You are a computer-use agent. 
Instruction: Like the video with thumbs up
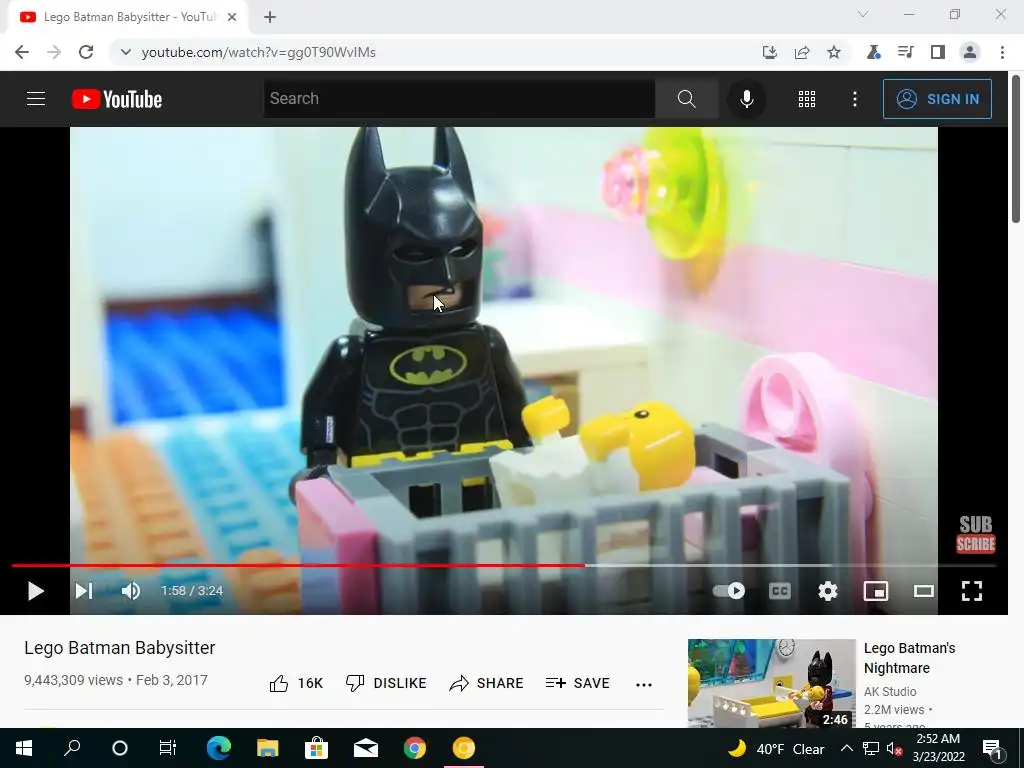pos(296,683)
